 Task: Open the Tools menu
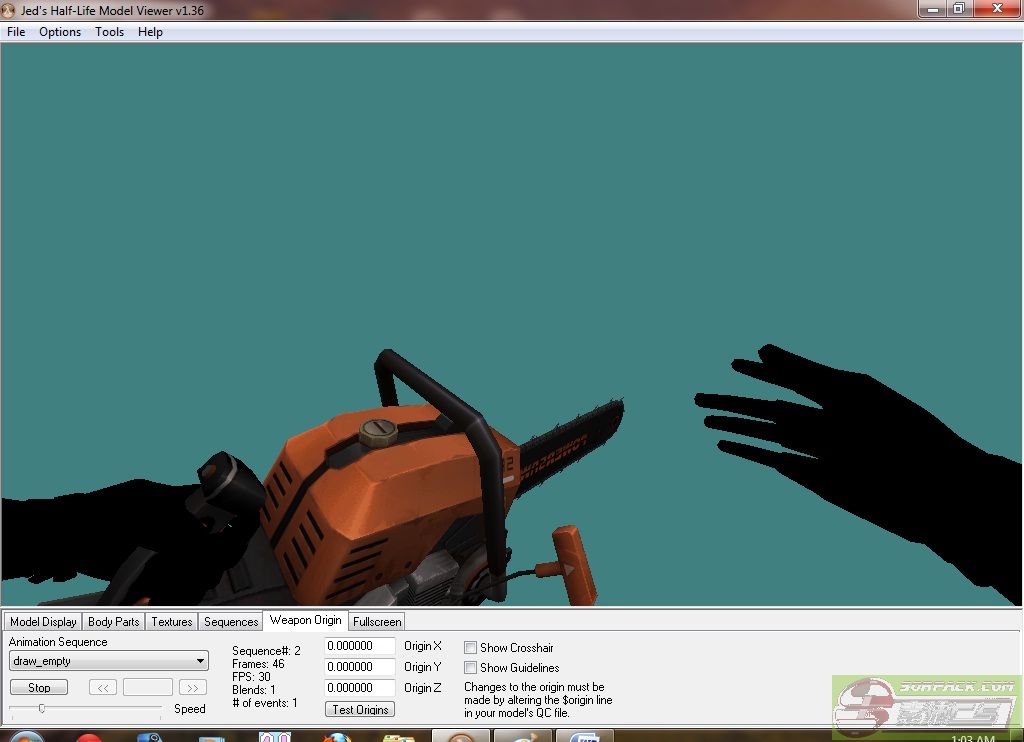109,32
